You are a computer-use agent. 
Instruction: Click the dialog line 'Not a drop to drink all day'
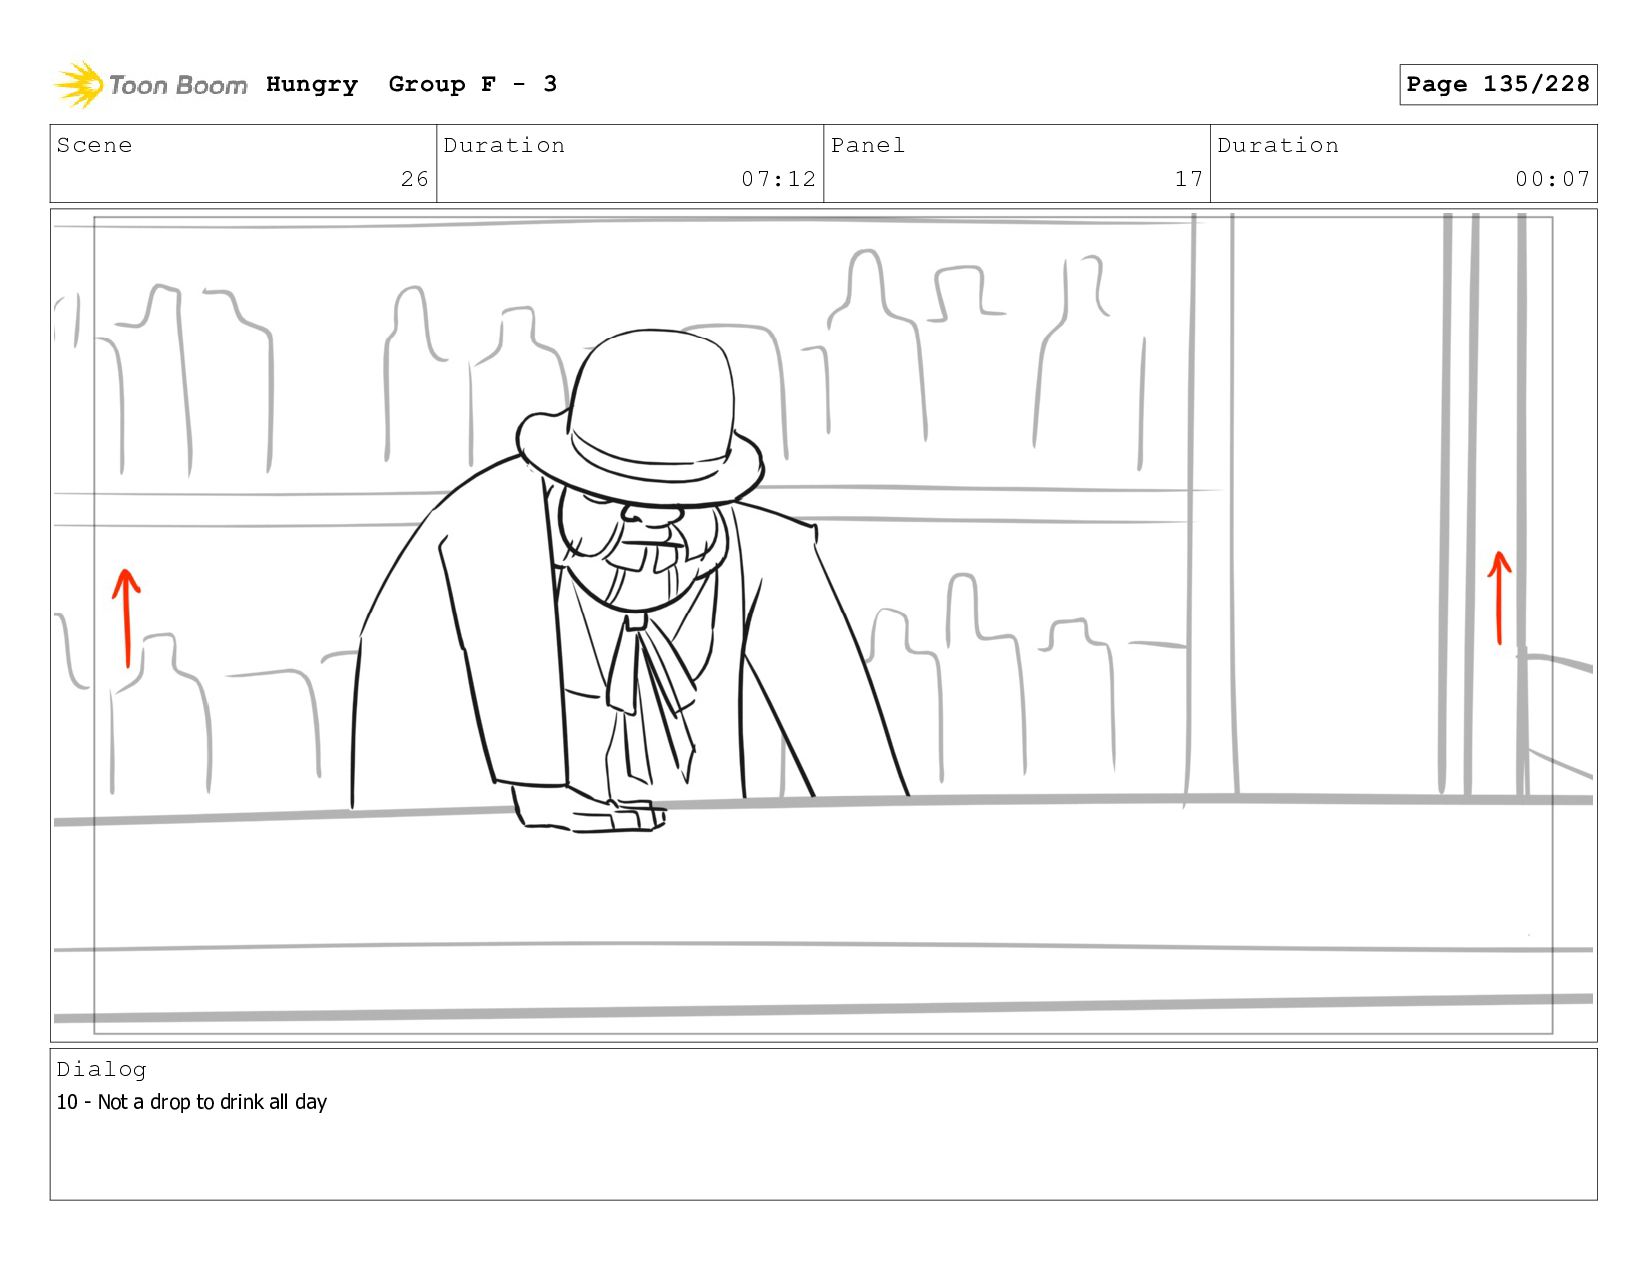pos(212,1102)
